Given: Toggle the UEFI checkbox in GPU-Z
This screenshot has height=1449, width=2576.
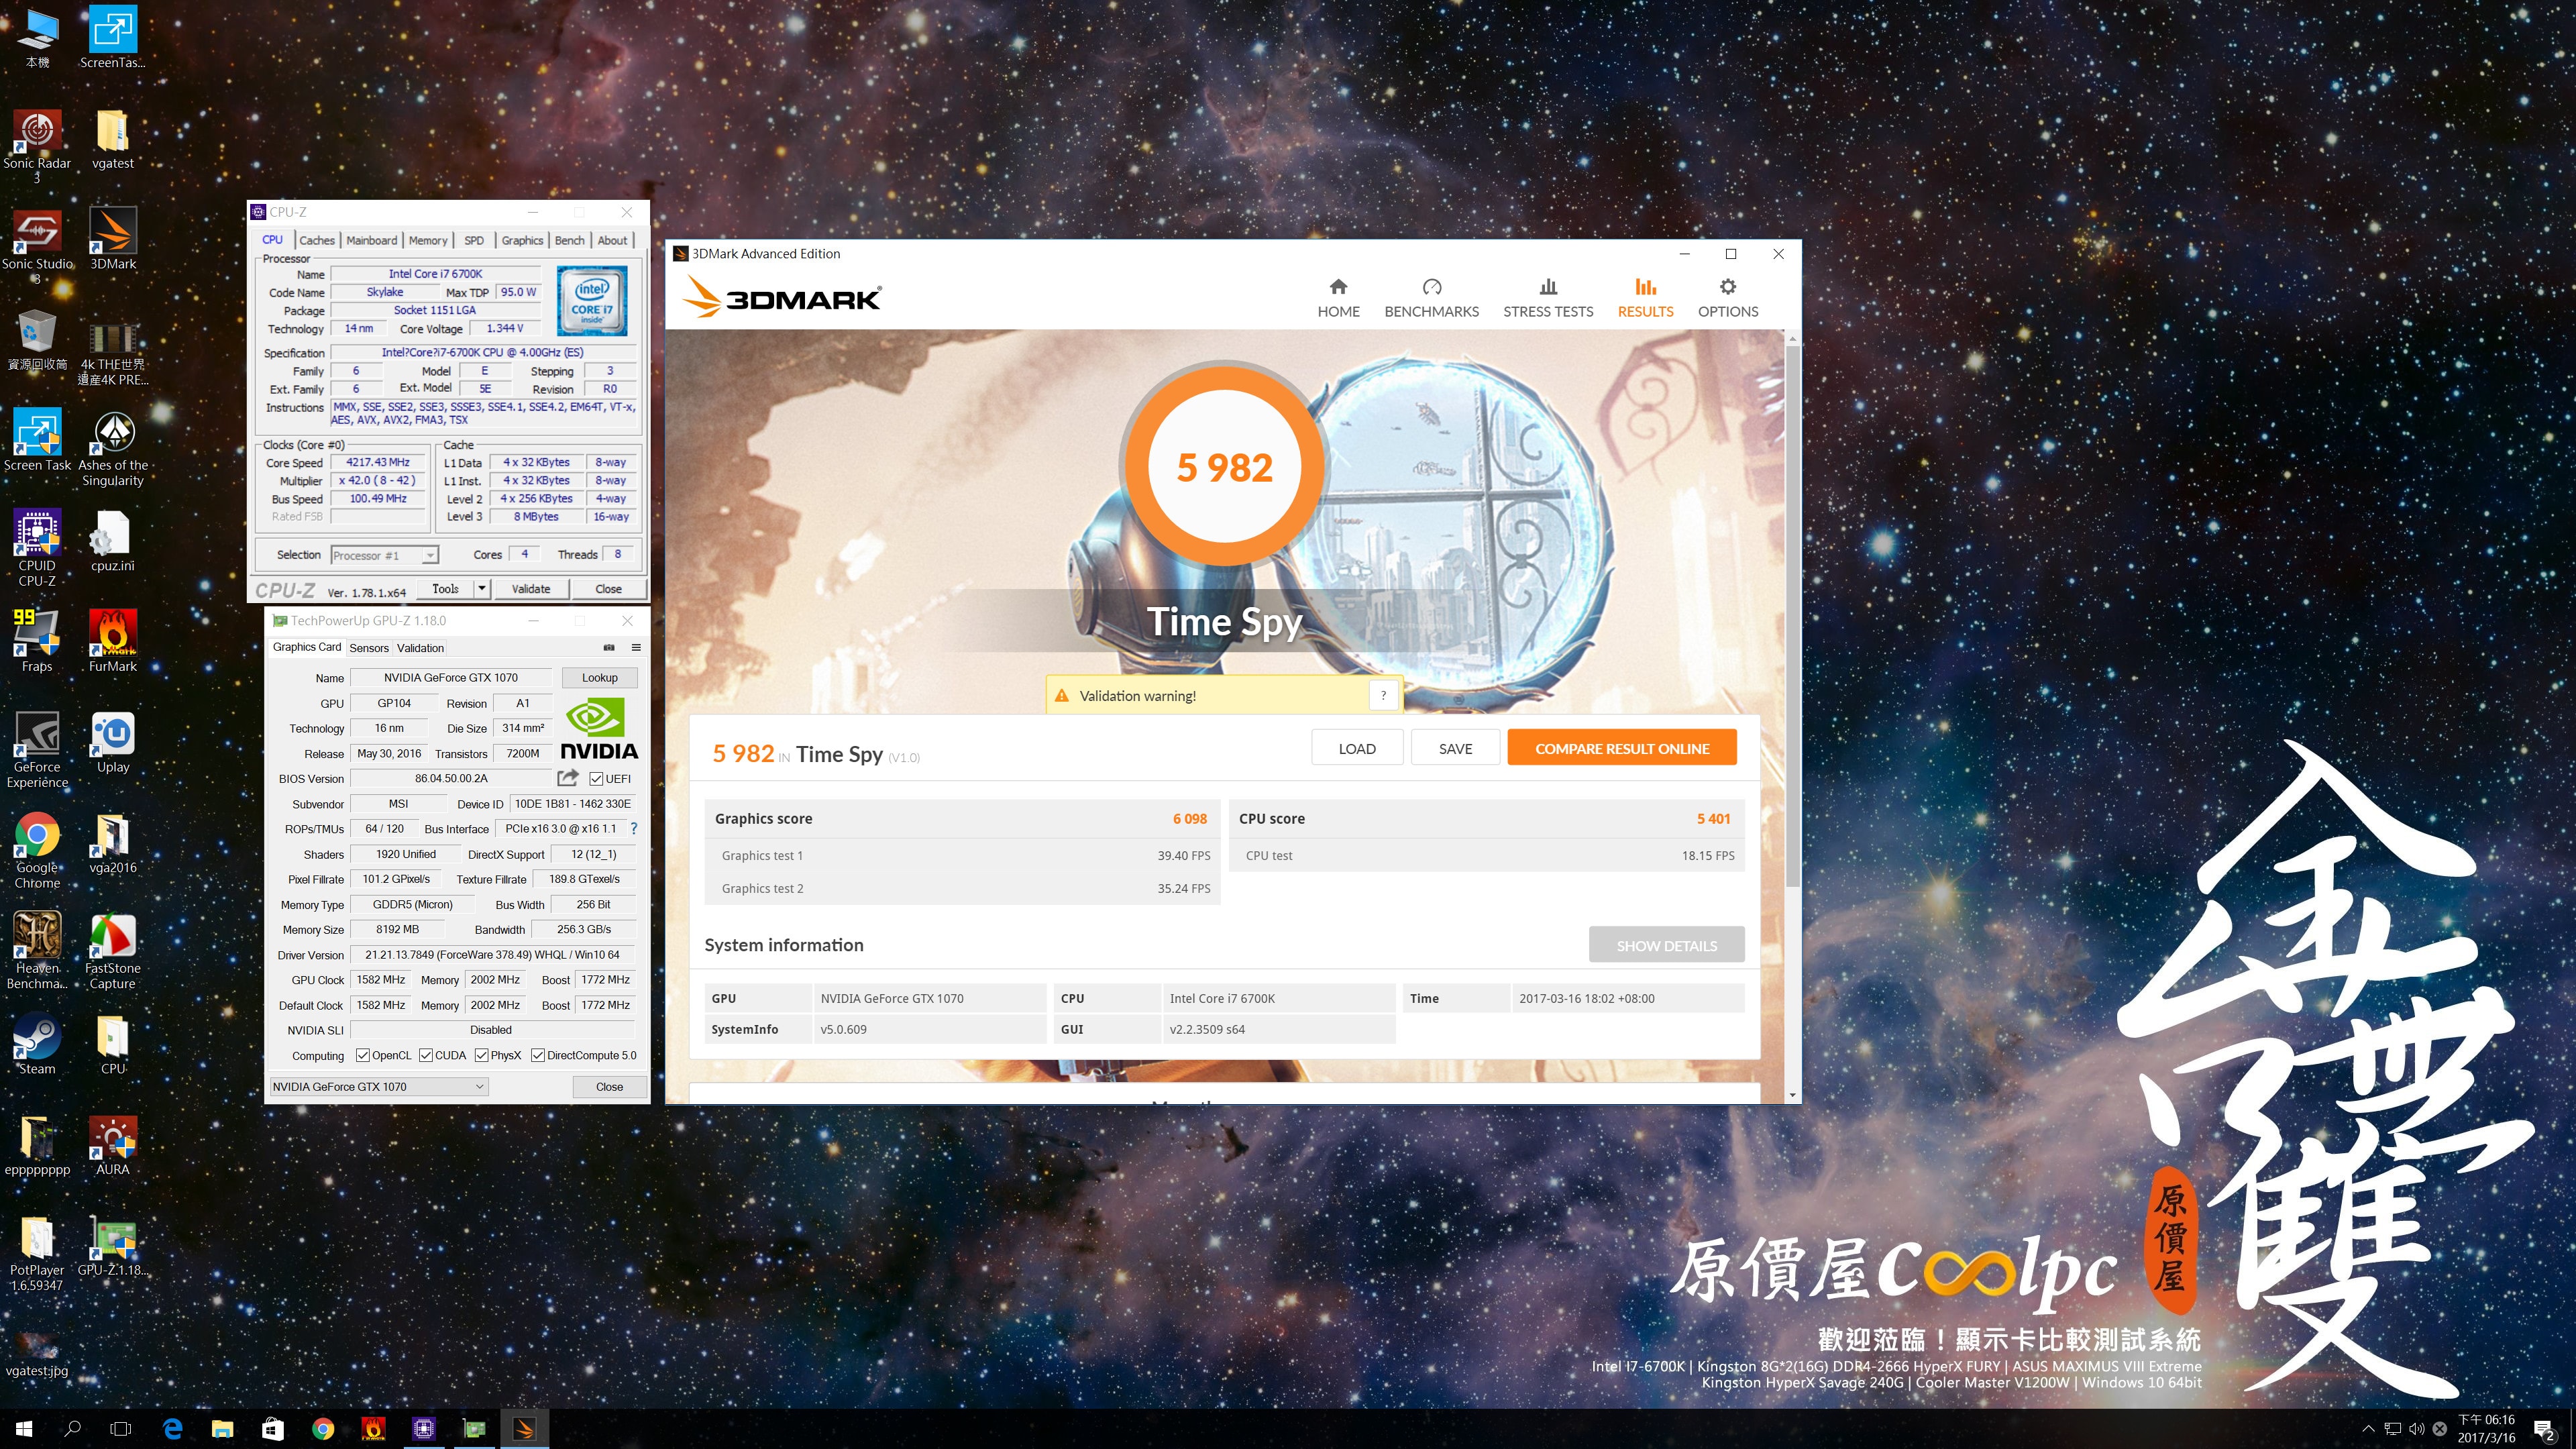Looking at the screenshot, I should 596,778.
